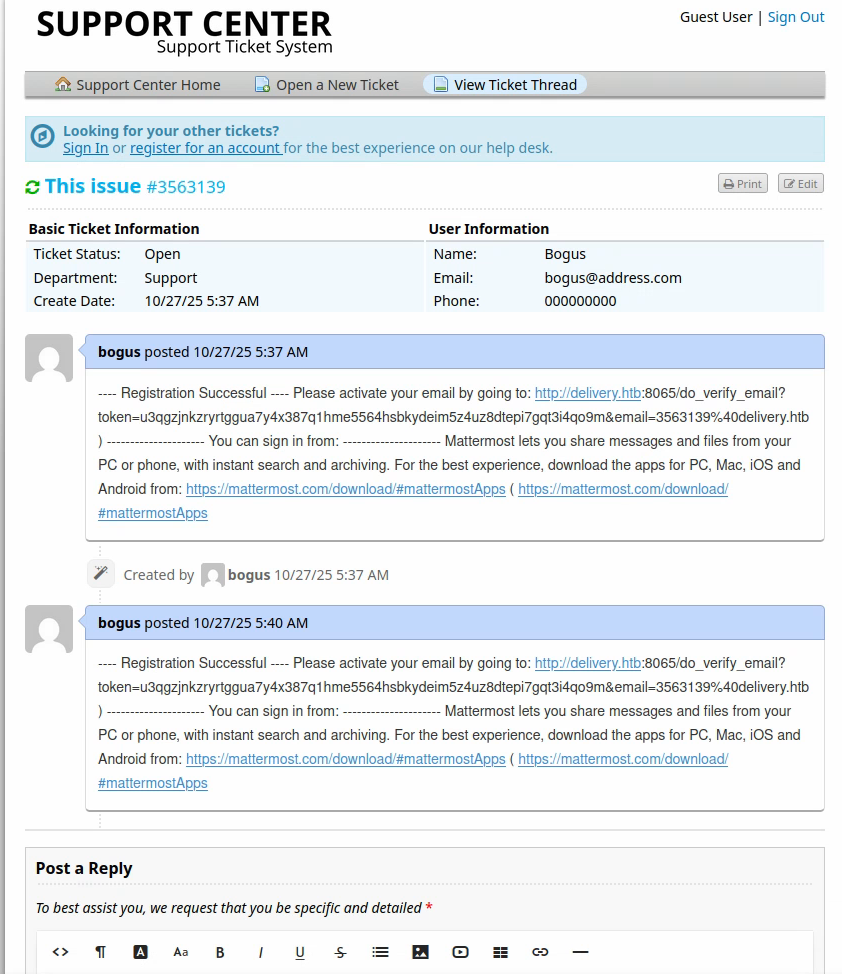Insert a table into the reply

(501, 952)
